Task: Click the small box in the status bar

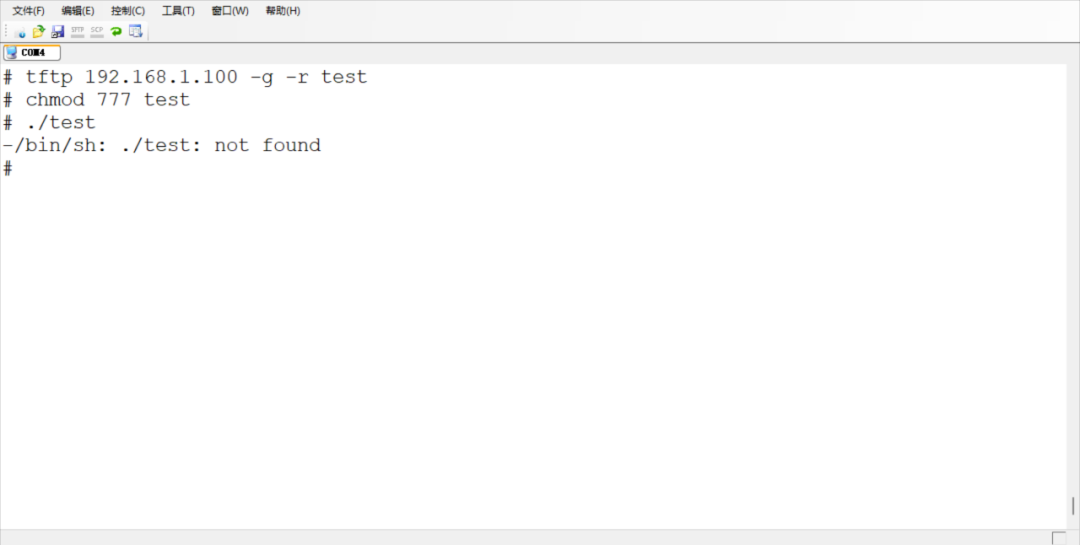Action: click(x=1059, y=538)
